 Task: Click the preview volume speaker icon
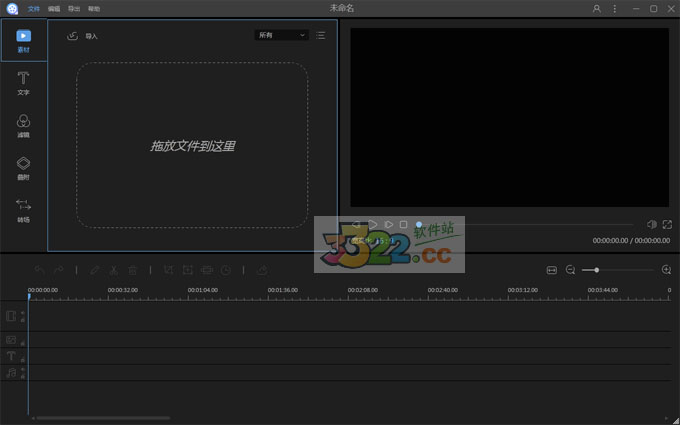tap(651, 224)
